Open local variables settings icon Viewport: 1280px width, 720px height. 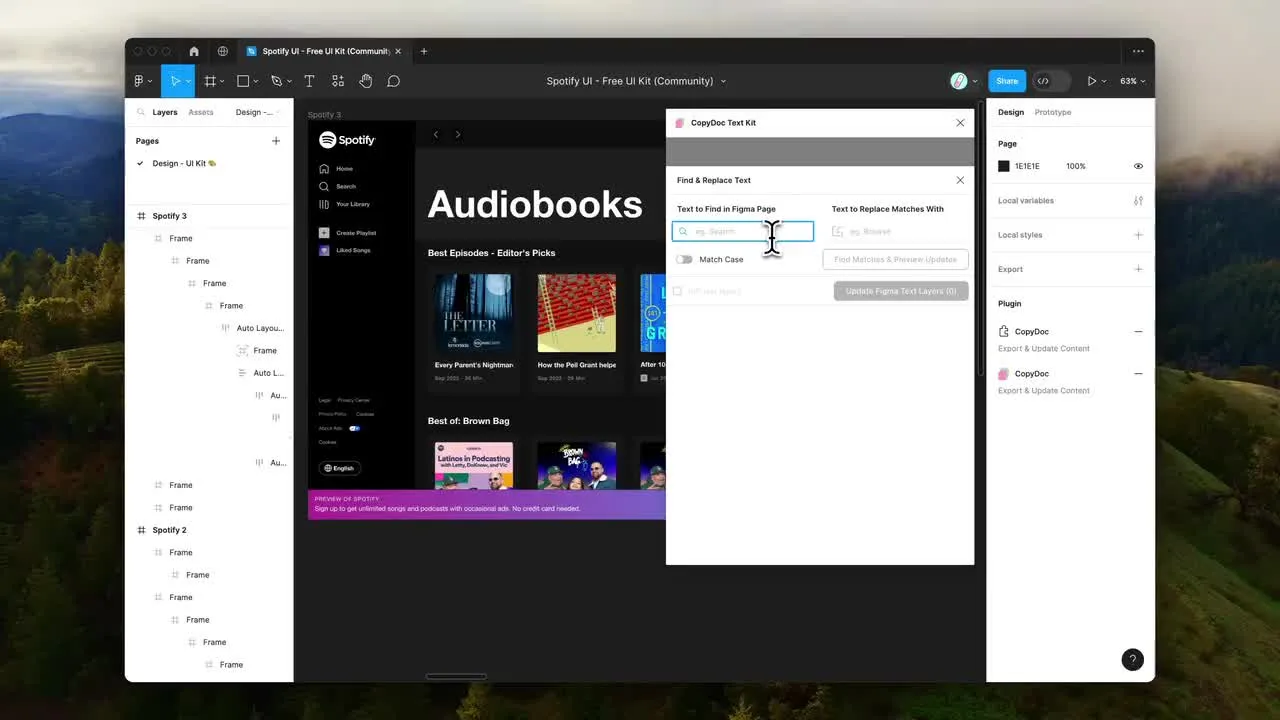point(1138,201)
